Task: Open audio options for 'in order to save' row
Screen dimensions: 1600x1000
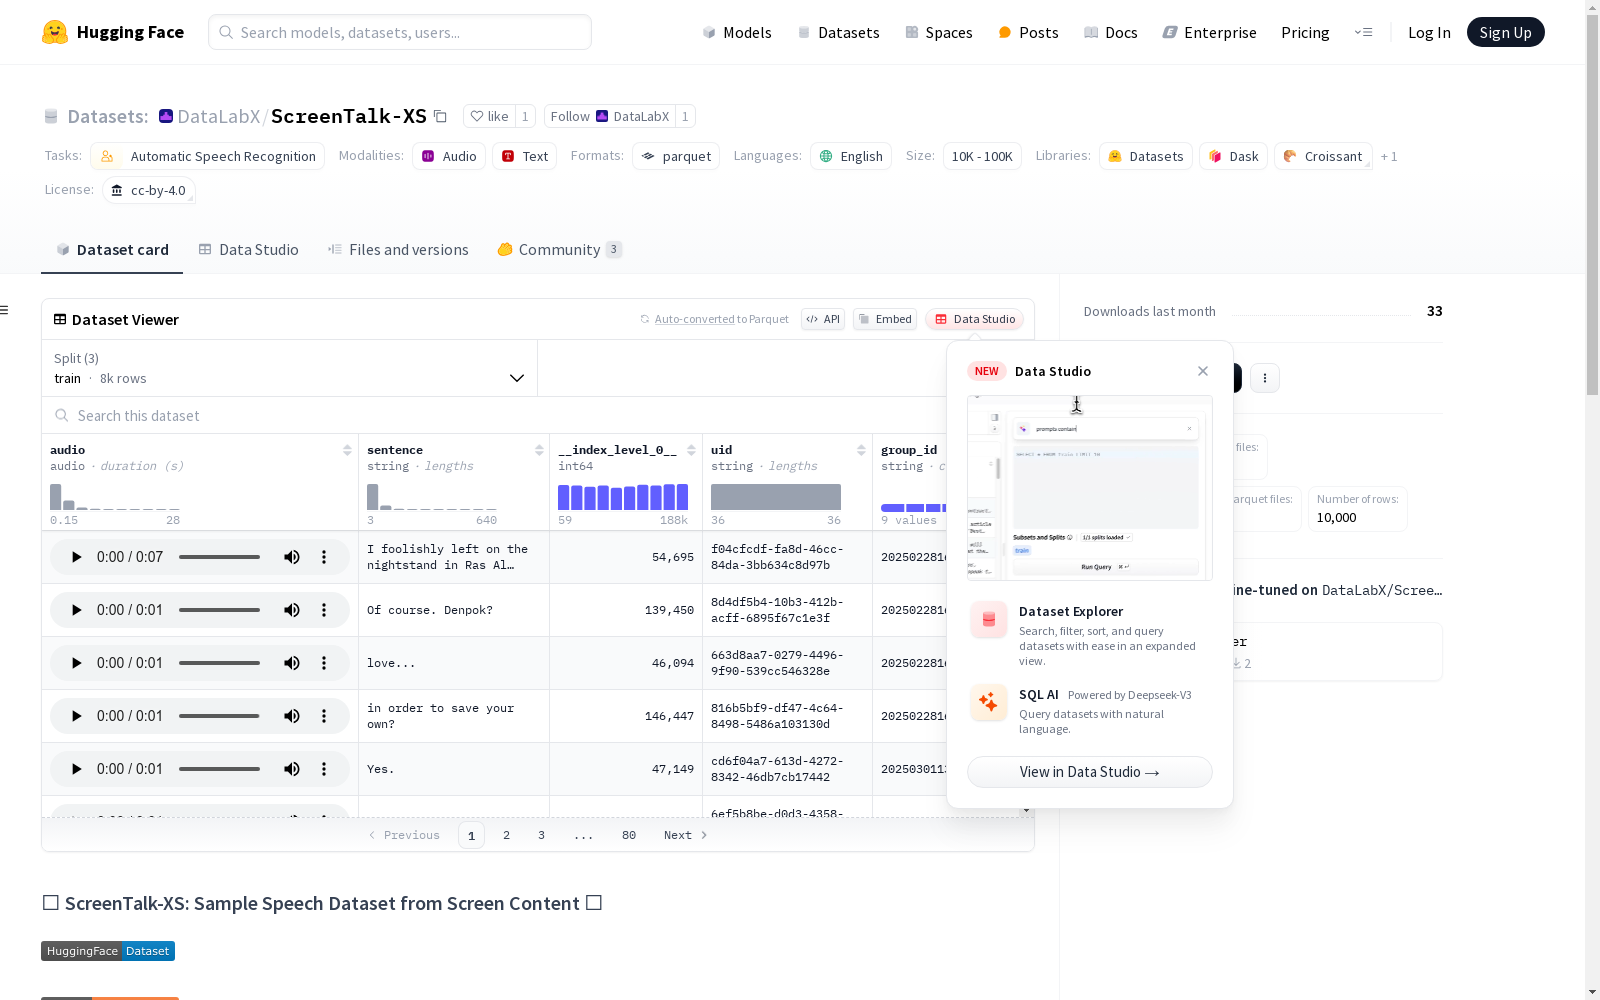Action: coord(324,716)
